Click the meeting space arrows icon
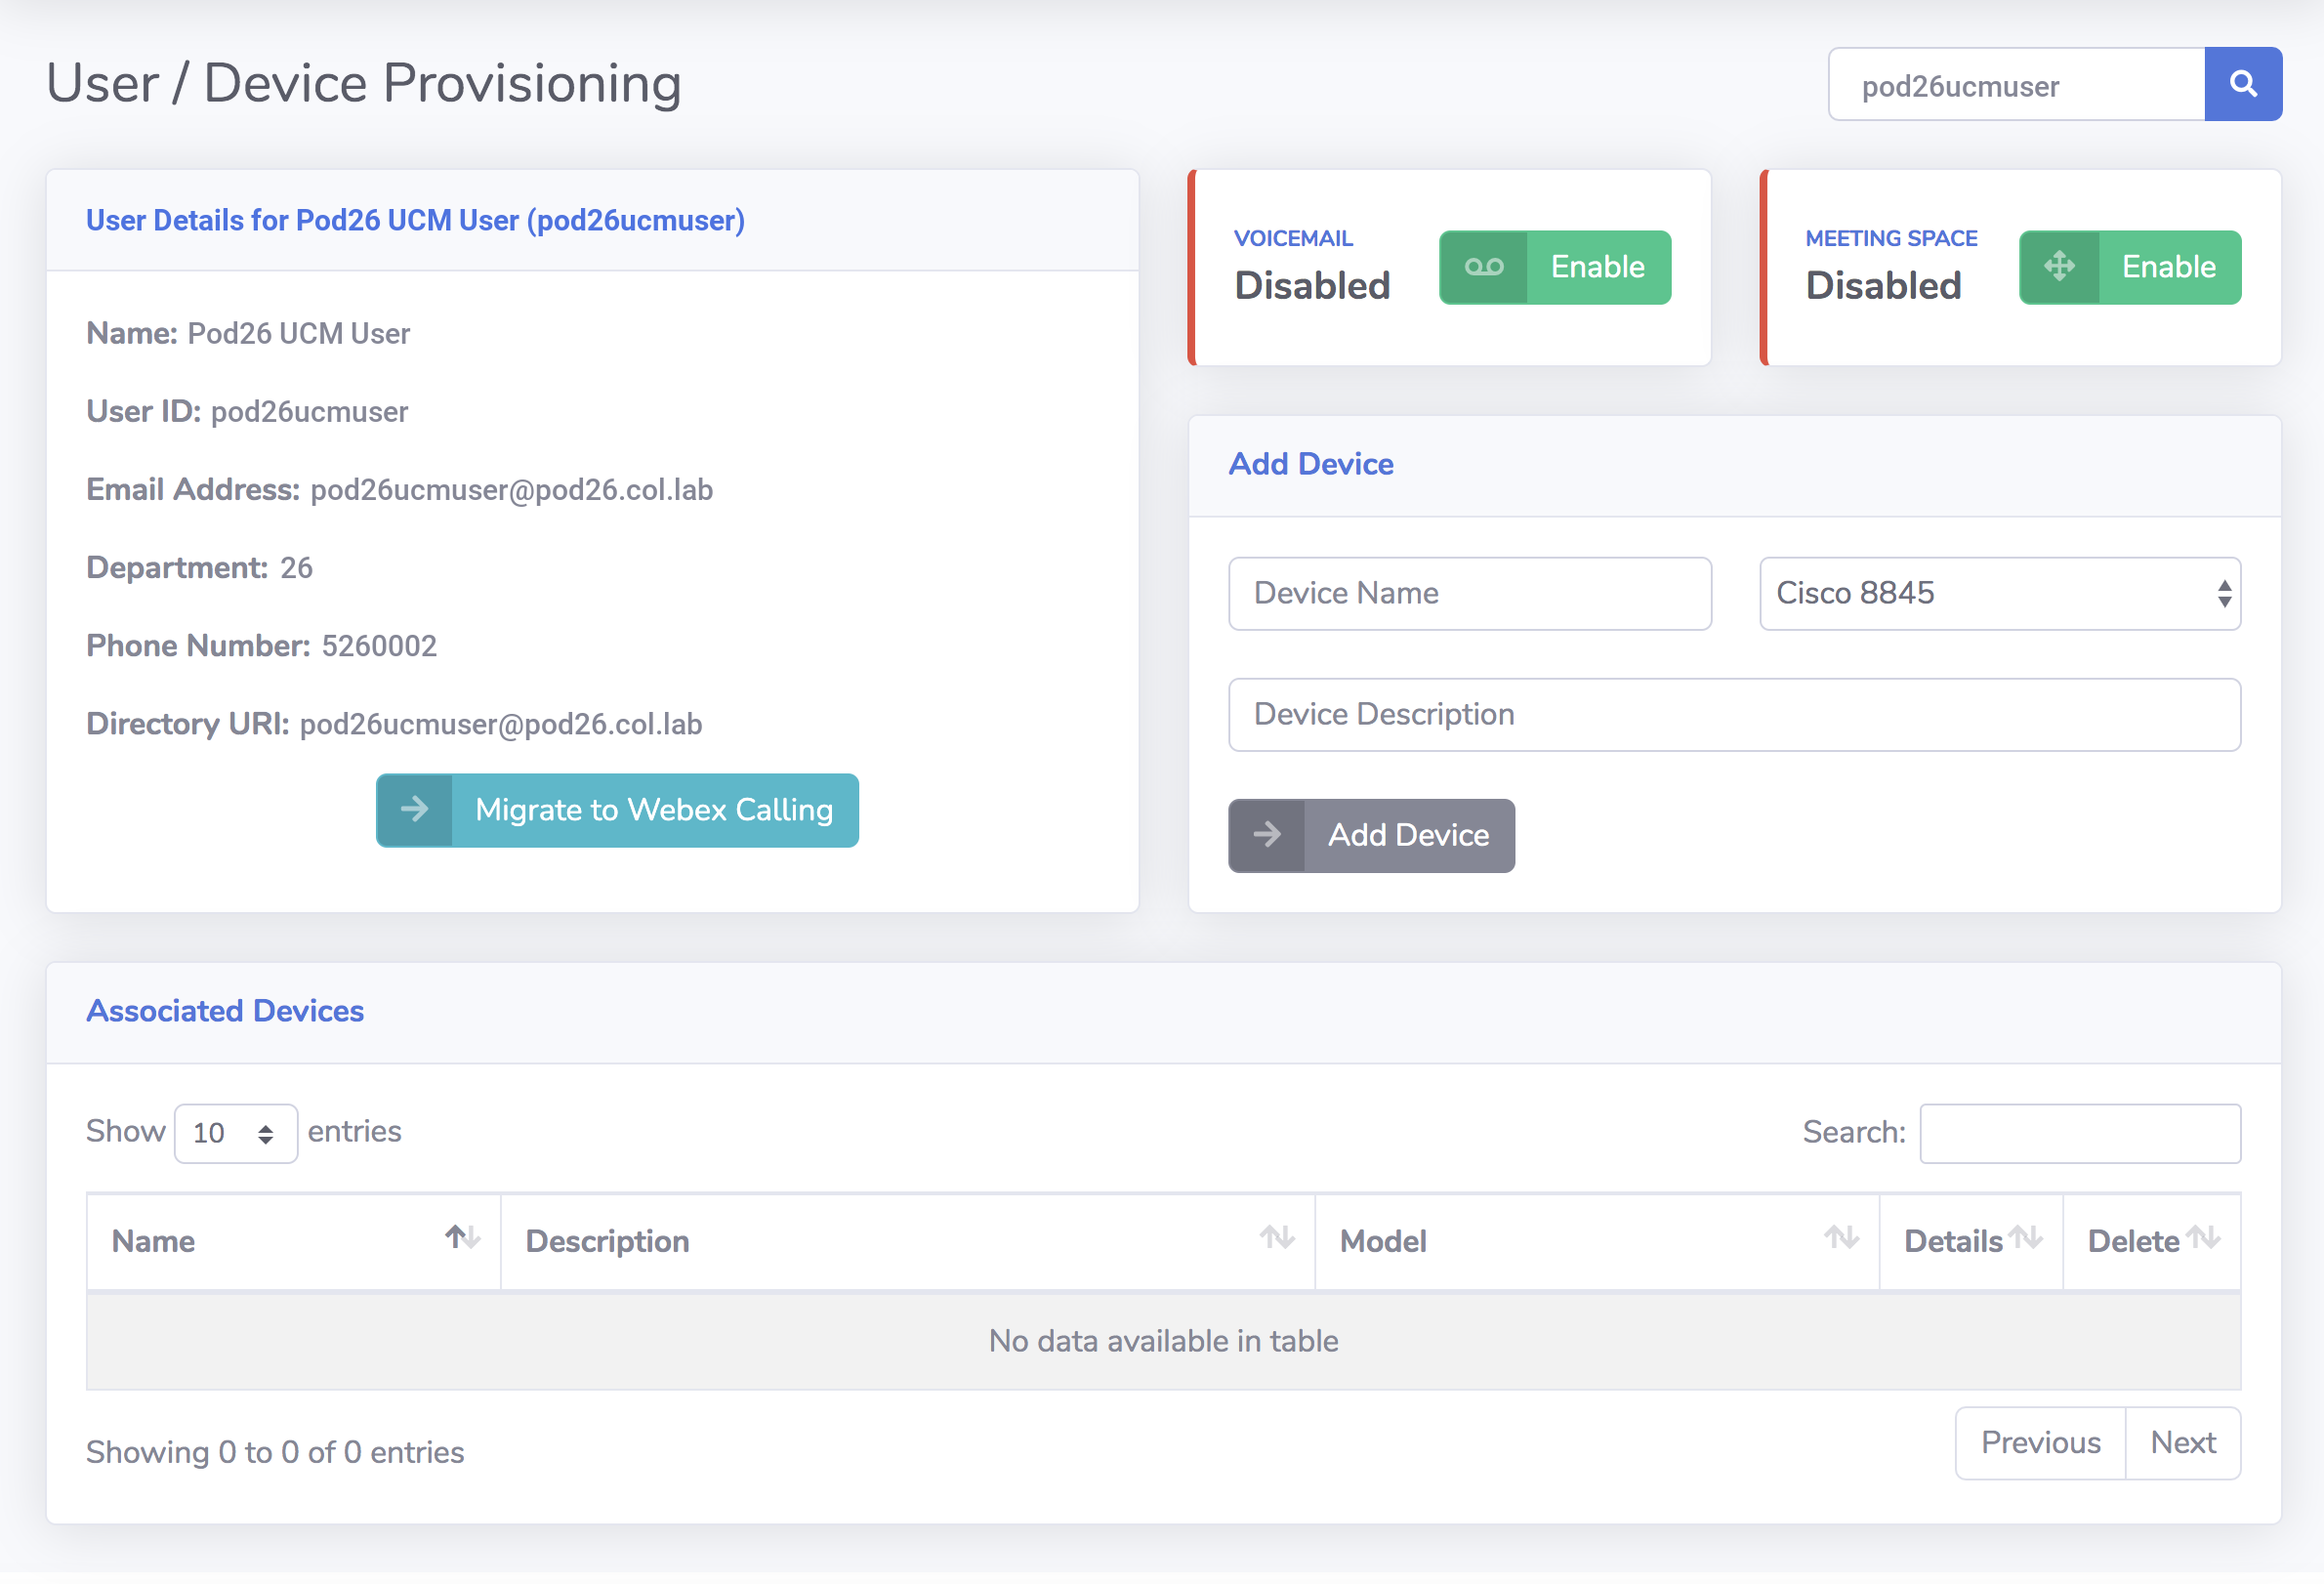 coord(2058,267)
